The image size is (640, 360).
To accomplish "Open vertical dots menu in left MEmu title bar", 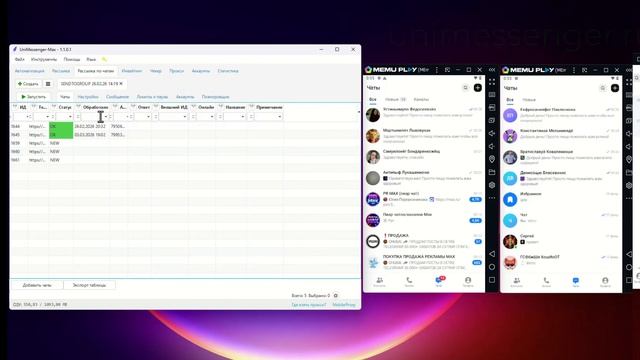I will (437, 70).
